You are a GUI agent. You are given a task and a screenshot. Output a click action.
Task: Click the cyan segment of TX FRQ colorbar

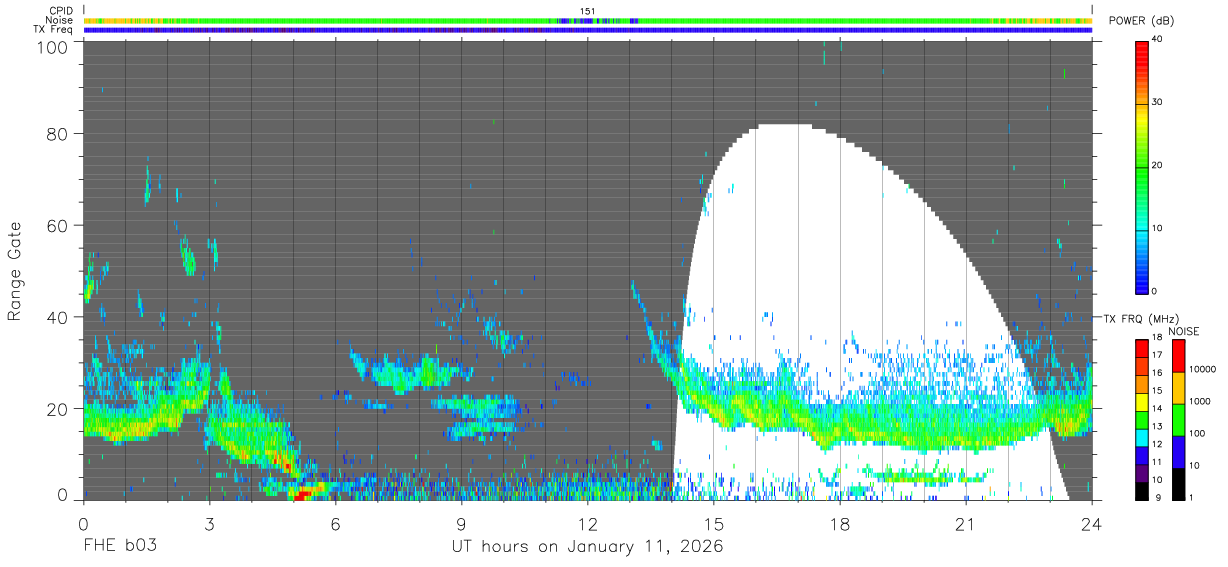click(1141, 436)
